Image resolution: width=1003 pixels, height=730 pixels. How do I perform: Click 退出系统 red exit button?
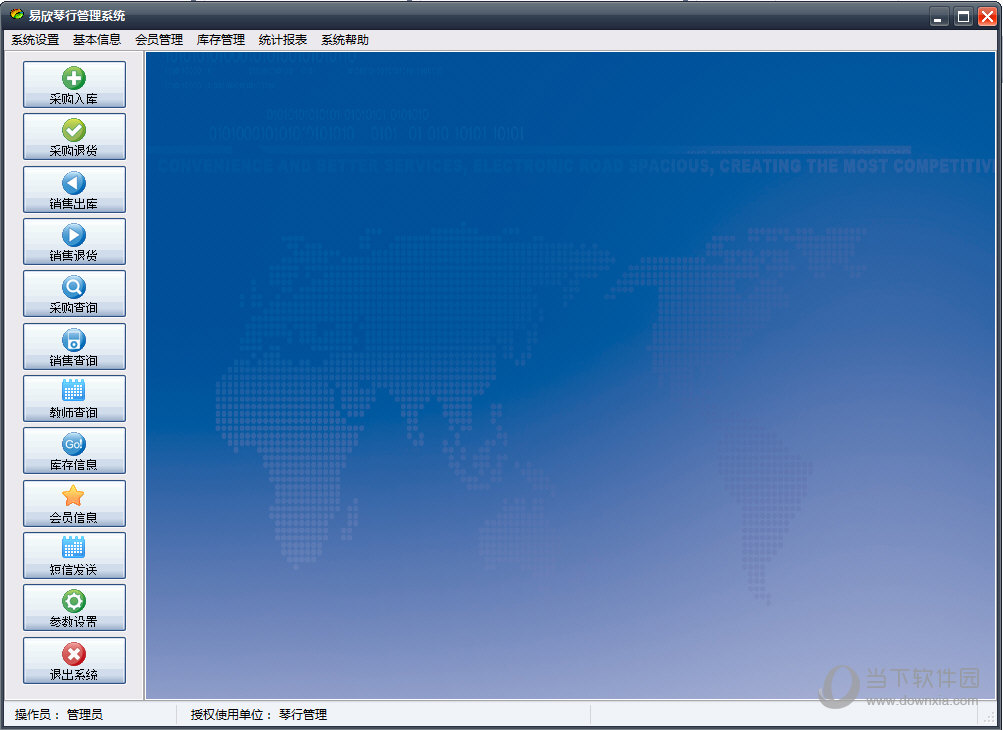tap(74, 660)
